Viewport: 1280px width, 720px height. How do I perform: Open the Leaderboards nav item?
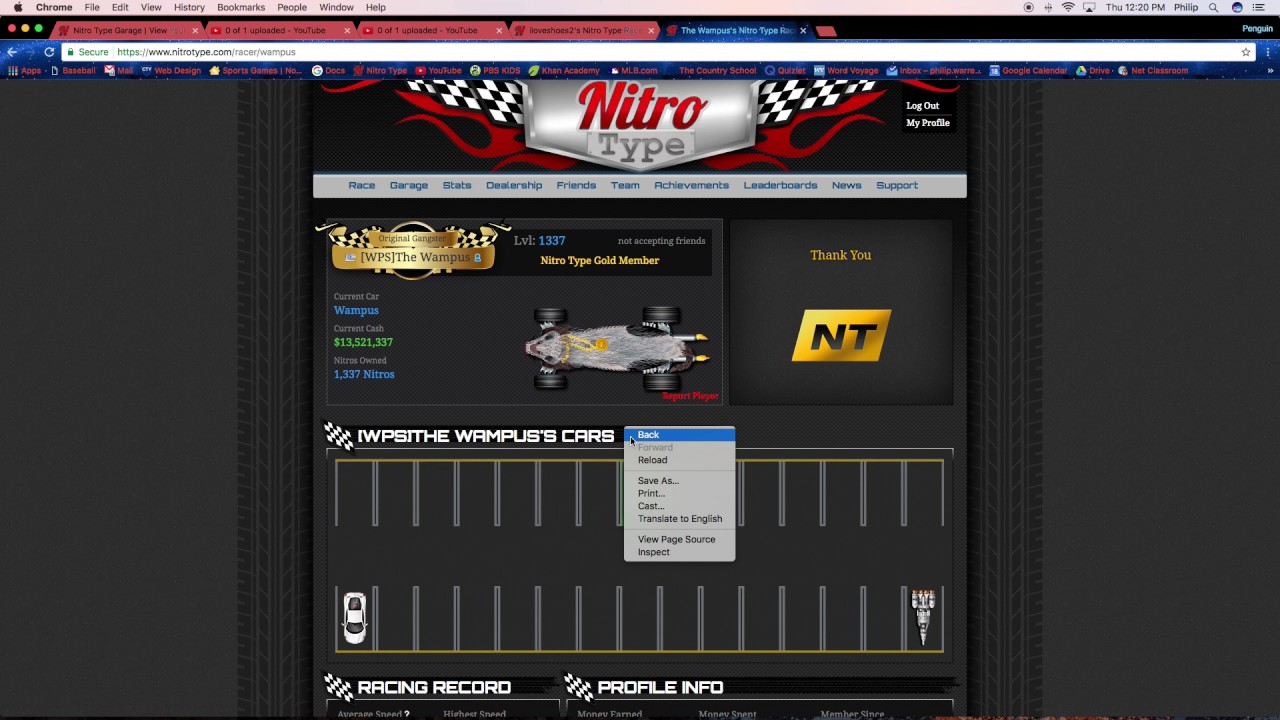tap(780, 185)
